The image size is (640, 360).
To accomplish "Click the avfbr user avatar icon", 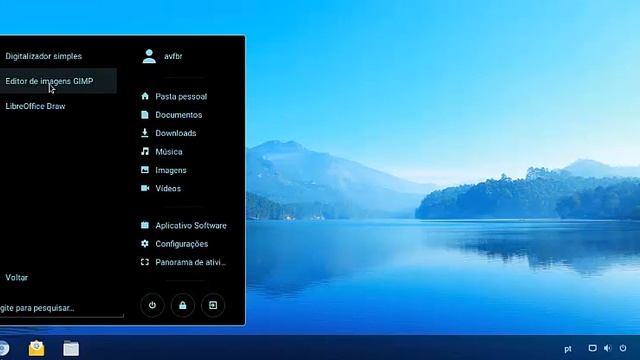I will click(149, 56).
